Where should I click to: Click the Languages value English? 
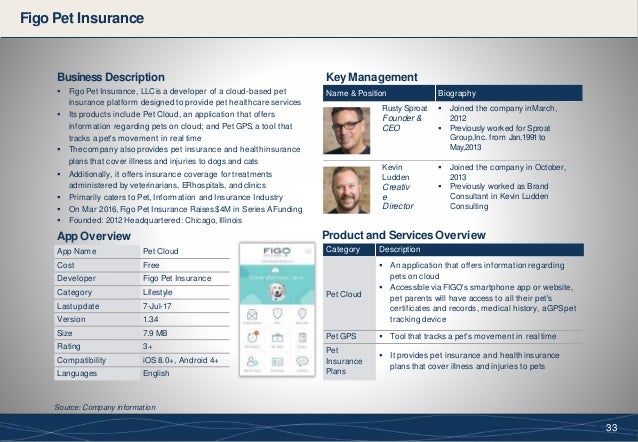coord(156,373)
